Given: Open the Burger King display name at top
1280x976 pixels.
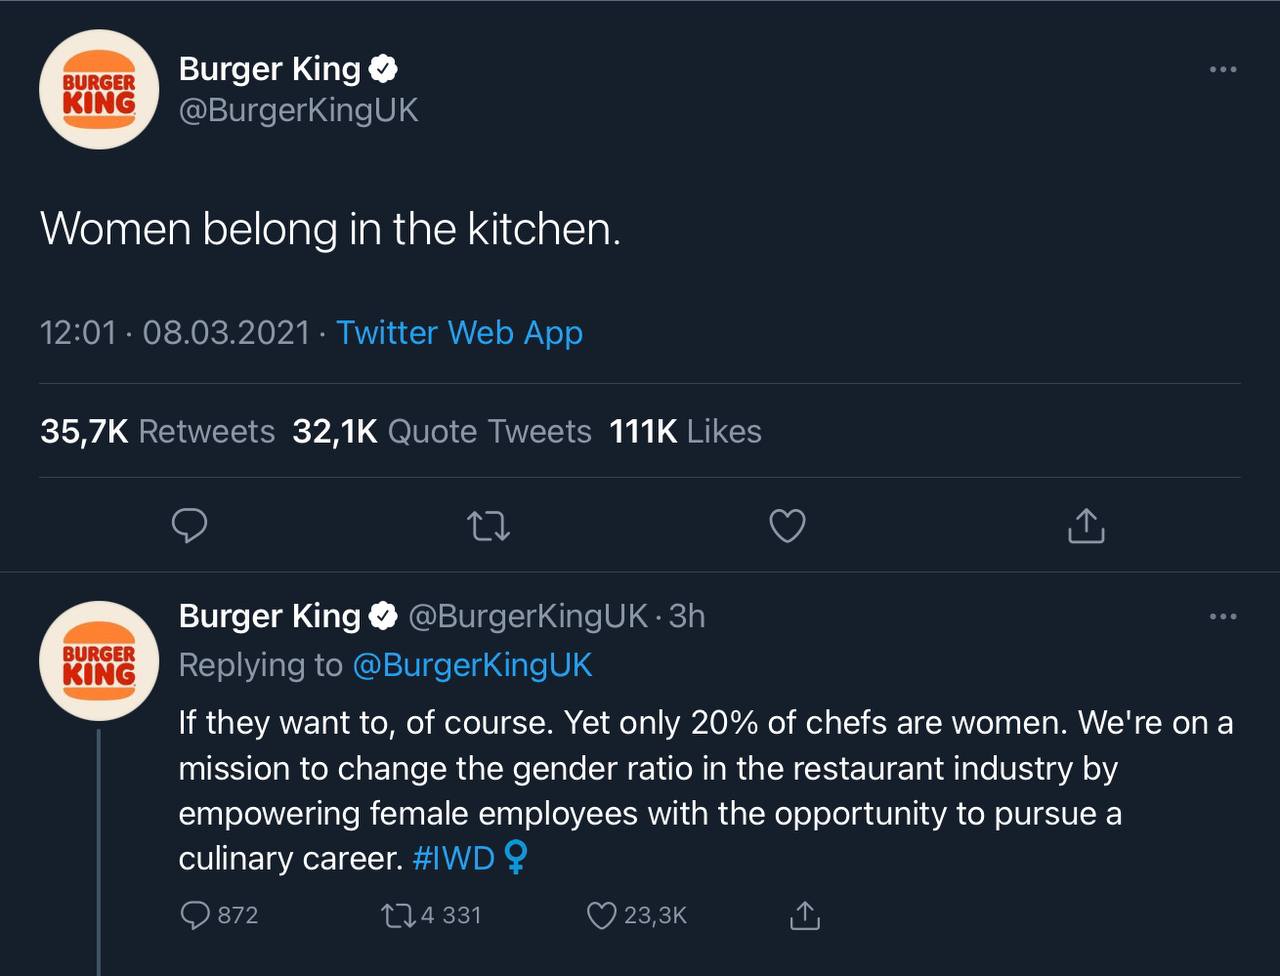Looking at the screenshot, I should click(269, 69).
